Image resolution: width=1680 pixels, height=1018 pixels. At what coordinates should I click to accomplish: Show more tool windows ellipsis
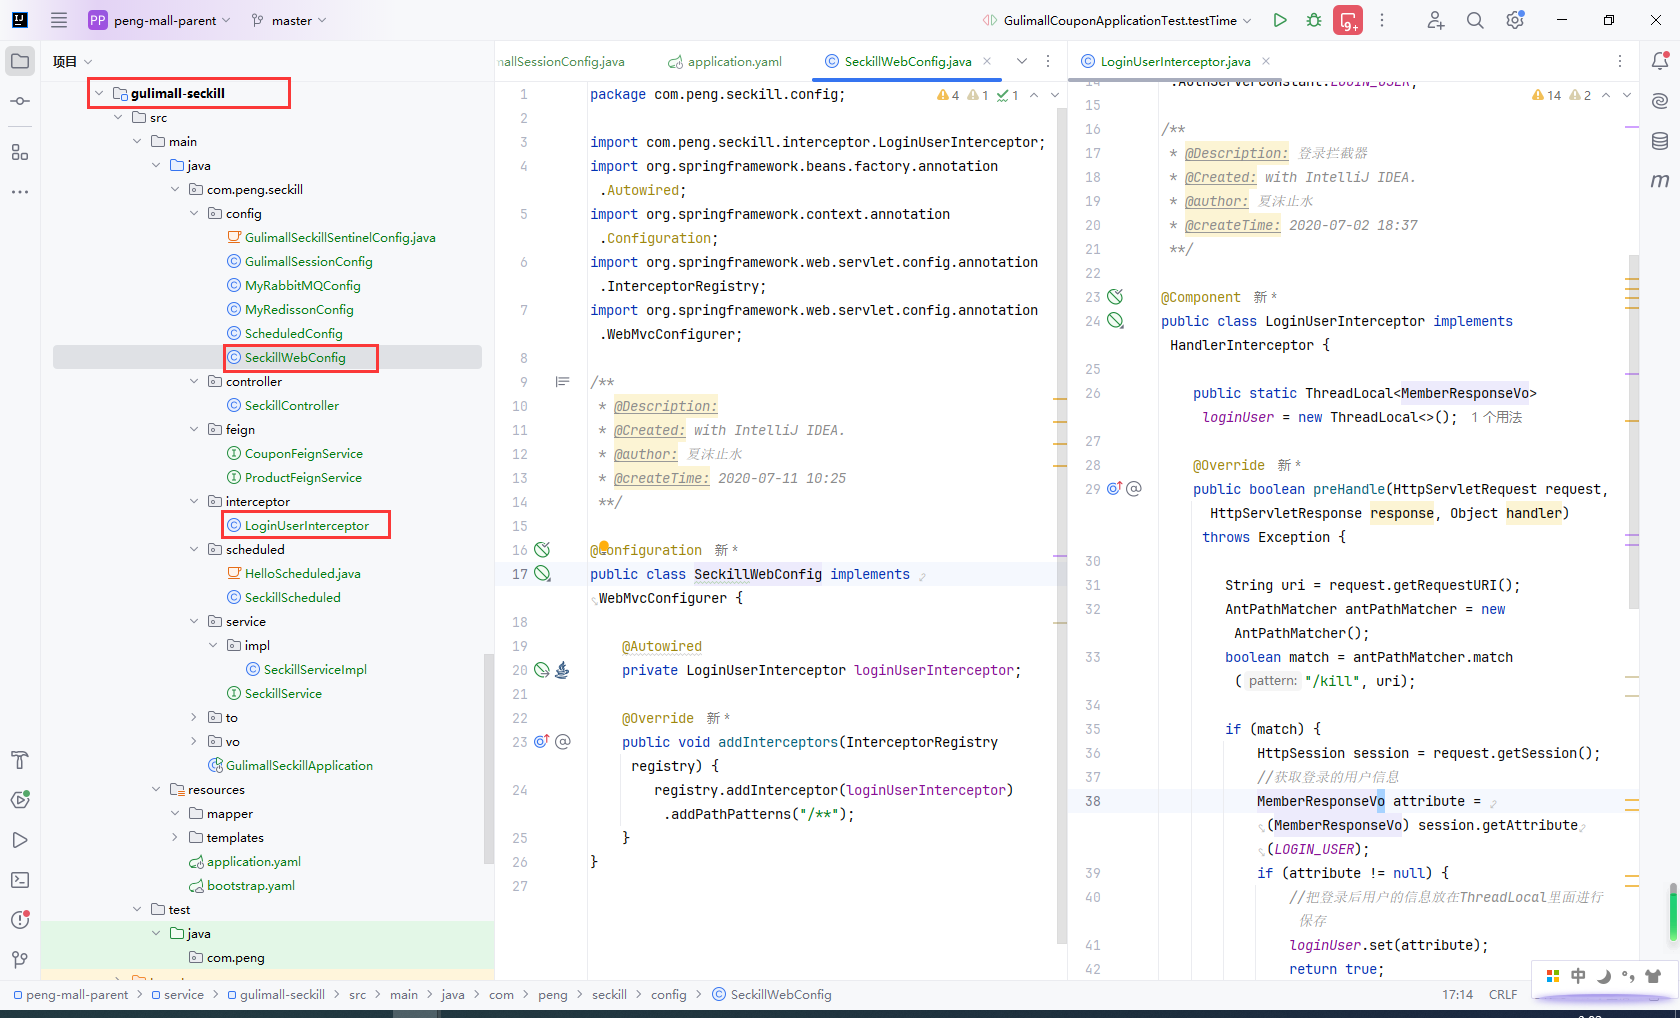(20, 192)
